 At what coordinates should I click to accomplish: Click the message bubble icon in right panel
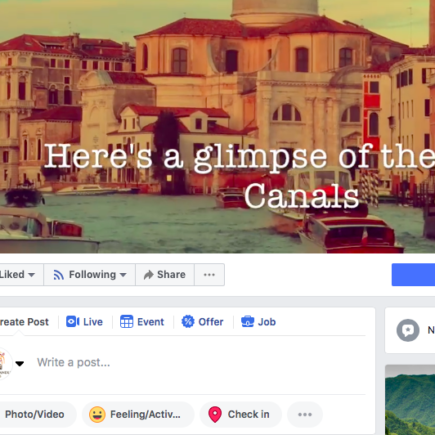(408, 330)
